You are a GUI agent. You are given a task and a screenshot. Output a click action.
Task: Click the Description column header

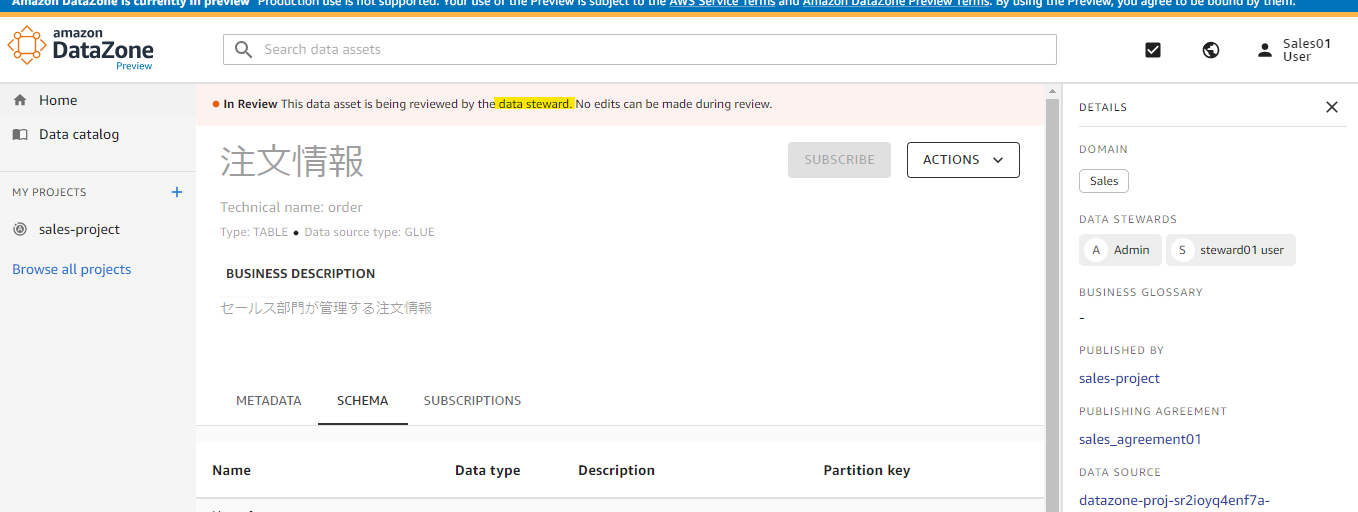click(x=616, y=470)
